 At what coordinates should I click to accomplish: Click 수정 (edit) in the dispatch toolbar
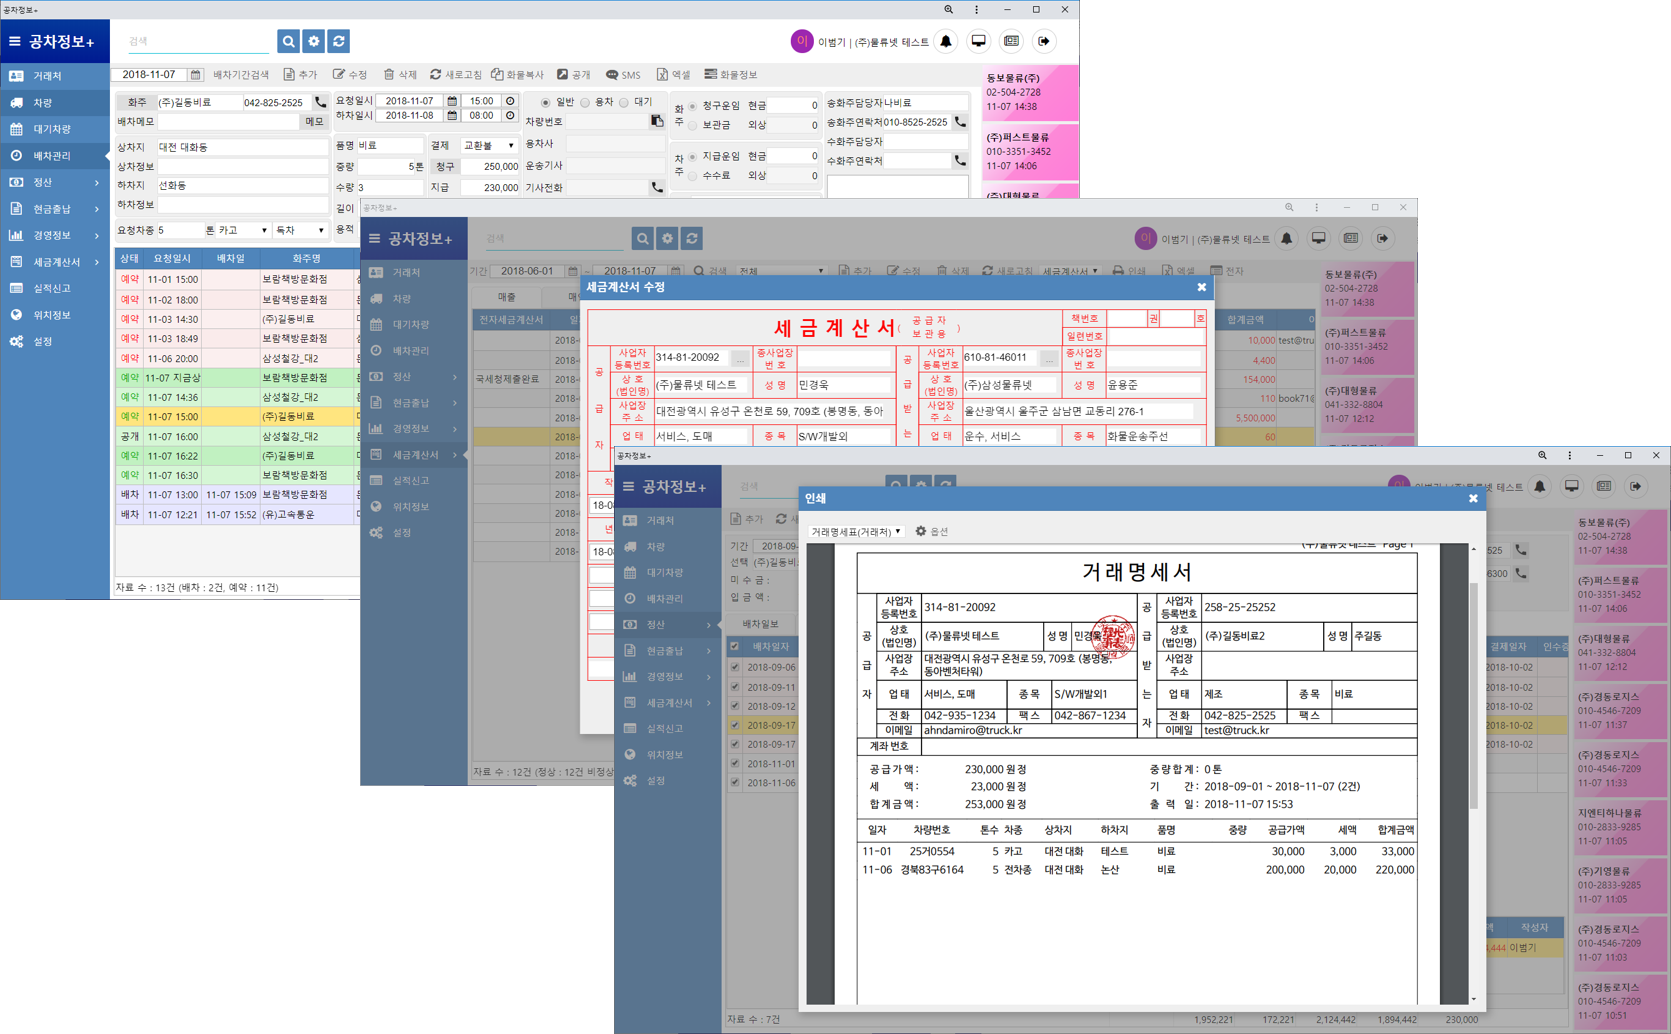coord(350,75)
